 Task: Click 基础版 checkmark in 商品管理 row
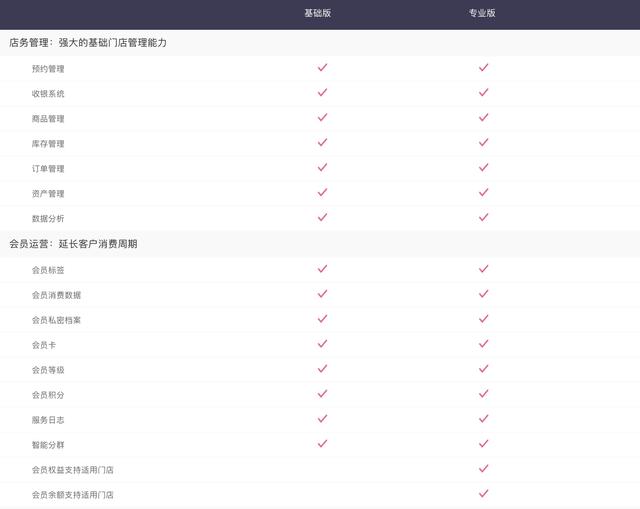(x=322, y=117)
